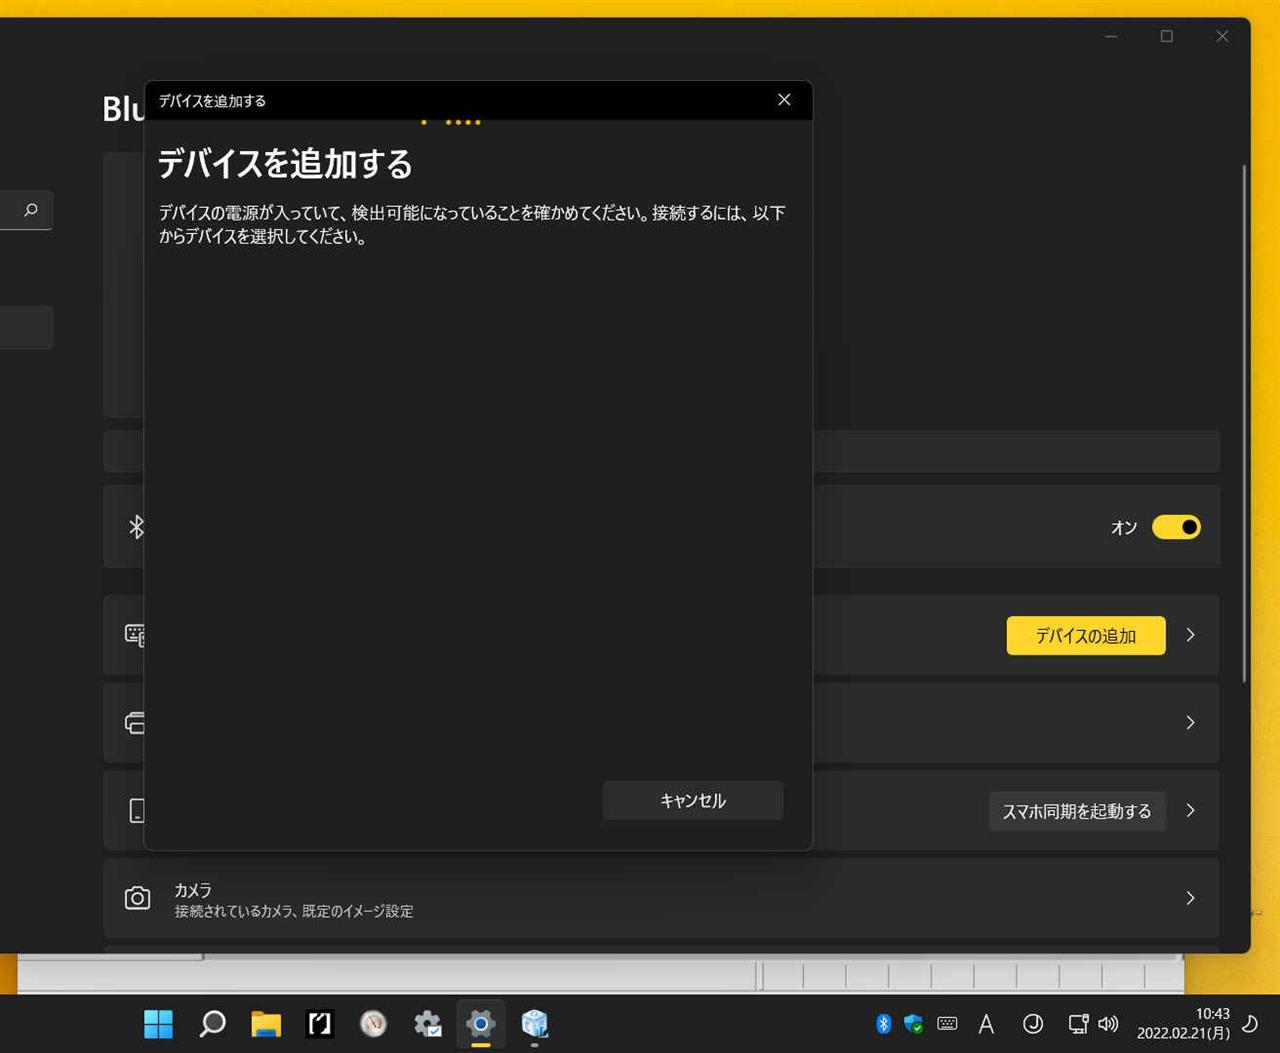Click the Windows Security shield tray icon
Screen dimensions: 1280x1053
click(x=913, y=1024)
